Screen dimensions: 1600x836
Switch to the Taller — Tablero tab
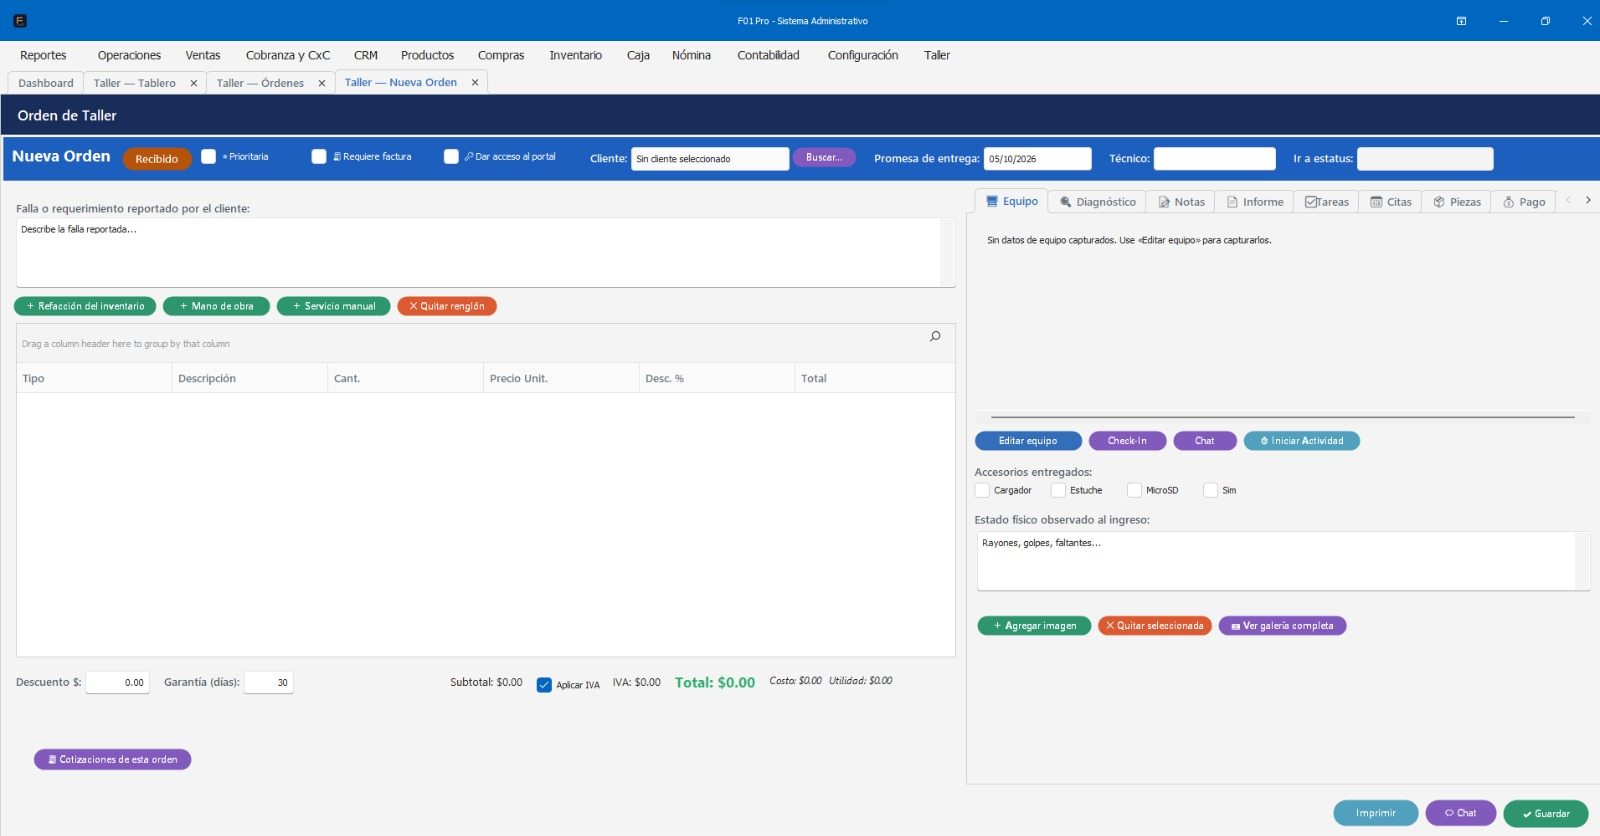coord(134,83)
